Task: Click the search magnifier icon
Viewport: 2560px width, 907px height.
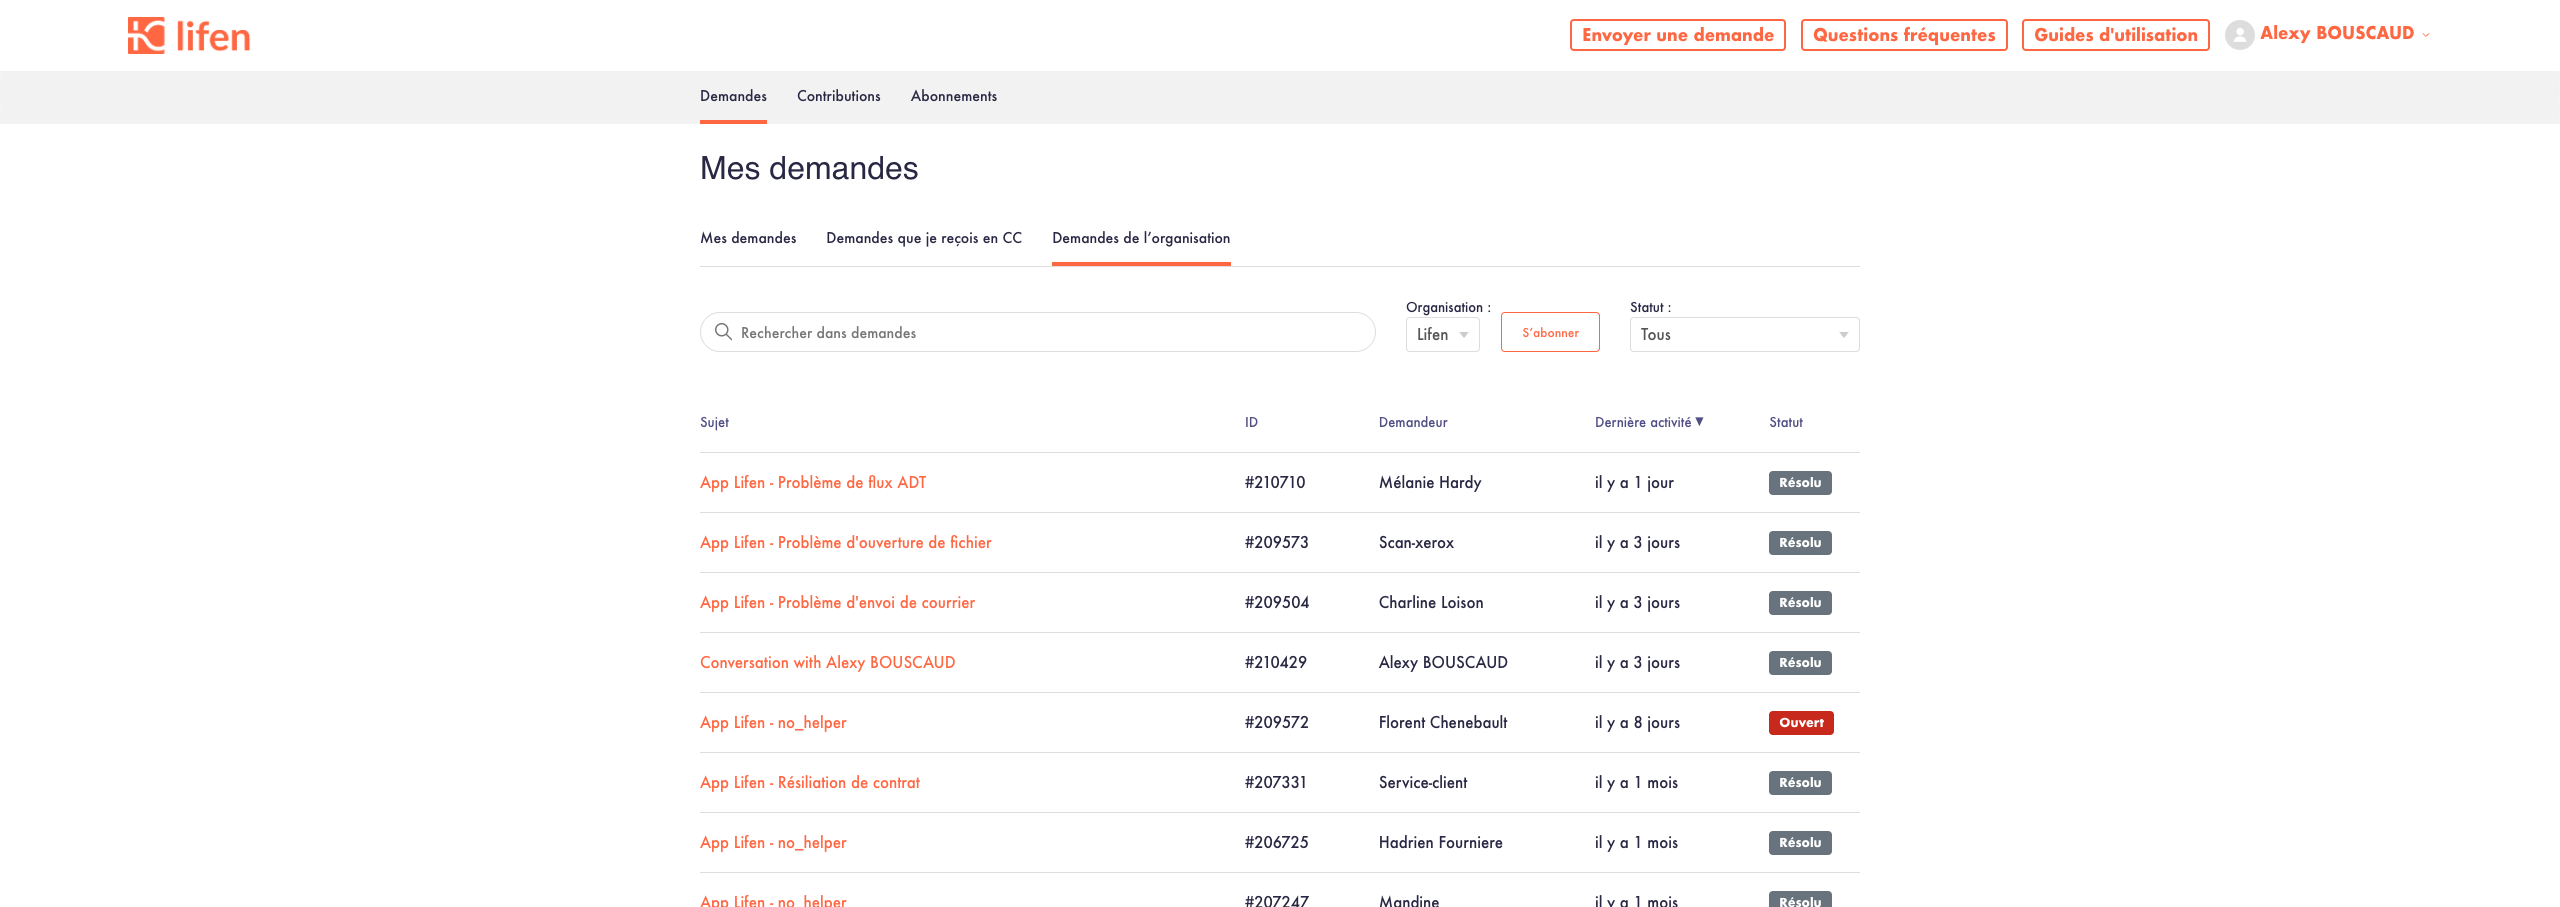Action: pos(723,332)
